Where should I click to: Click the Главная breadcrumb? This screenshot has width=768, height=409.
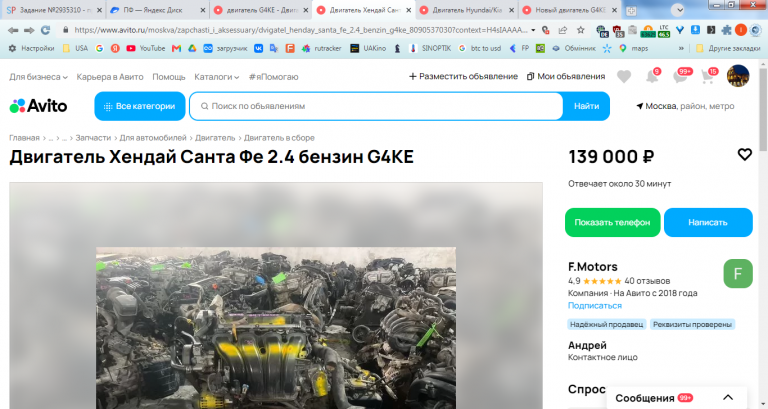pyautogui.click(x=24, y=138)
